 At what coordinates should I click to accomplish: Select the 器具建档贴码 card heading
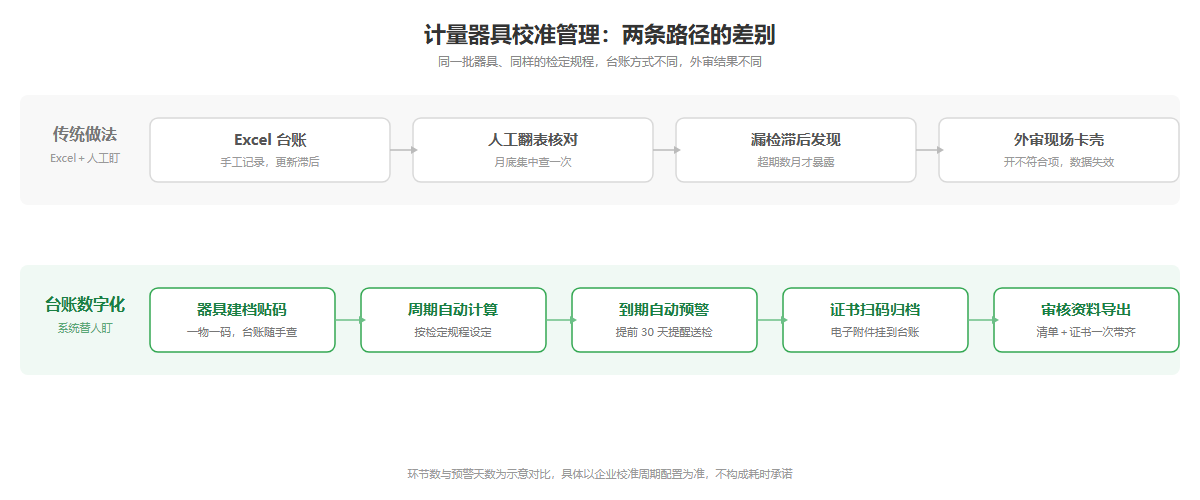242,310
